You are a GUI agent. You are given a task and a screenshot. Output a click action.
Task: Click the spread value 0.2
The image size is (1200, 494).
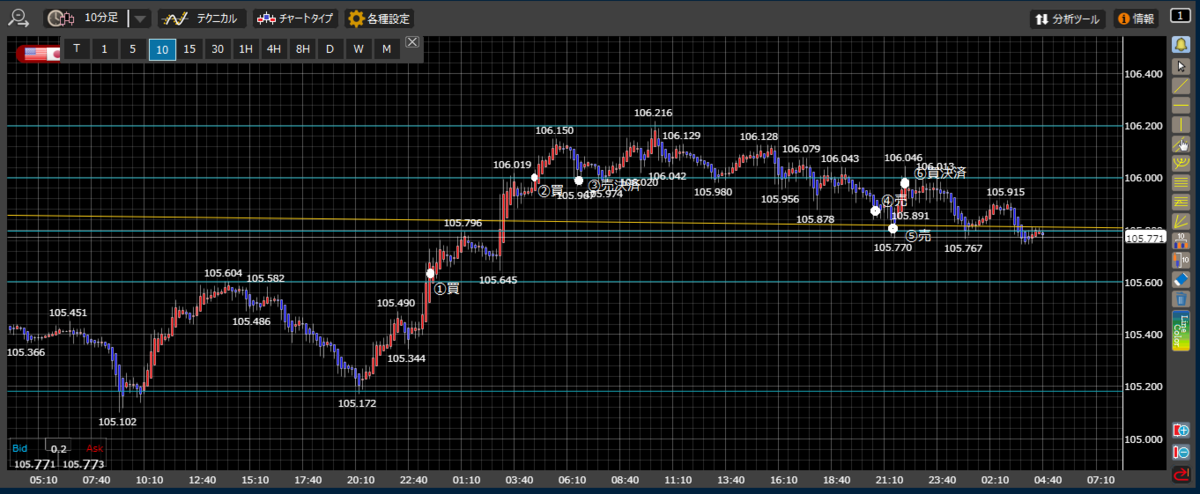coord(58,449)
